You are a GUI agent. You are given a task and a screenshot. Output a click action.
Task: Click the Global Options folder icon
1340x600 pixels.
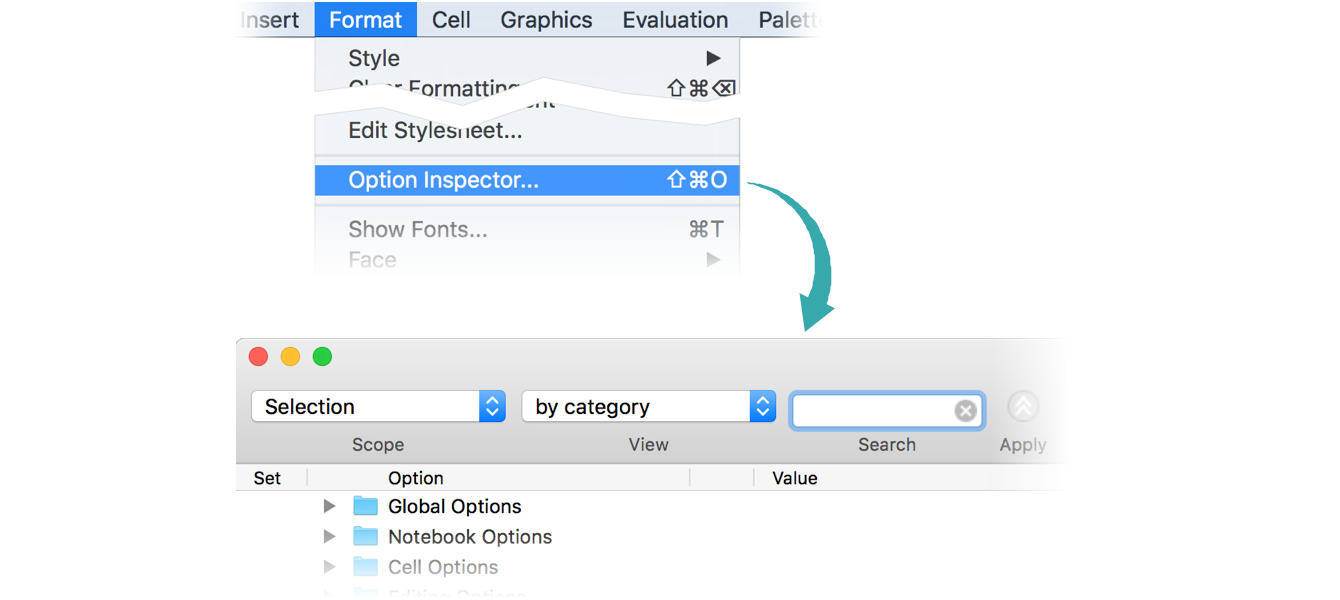(366, 506)
